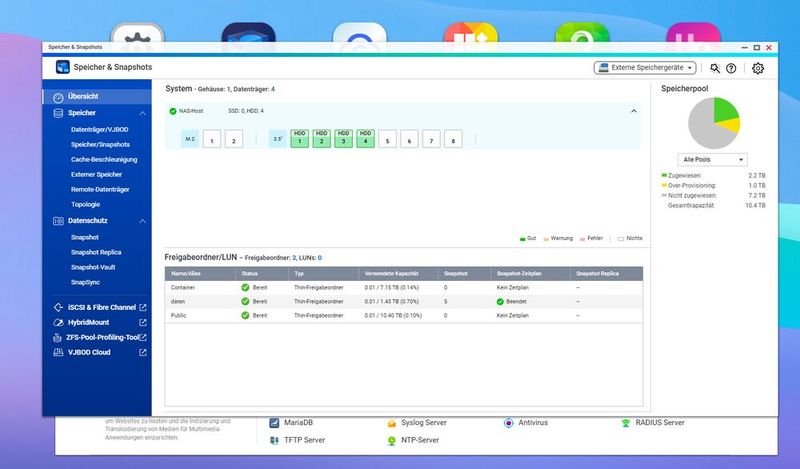Go to Übersicht in the sidebar
800x469 pixels.
[x=84, y=96]
